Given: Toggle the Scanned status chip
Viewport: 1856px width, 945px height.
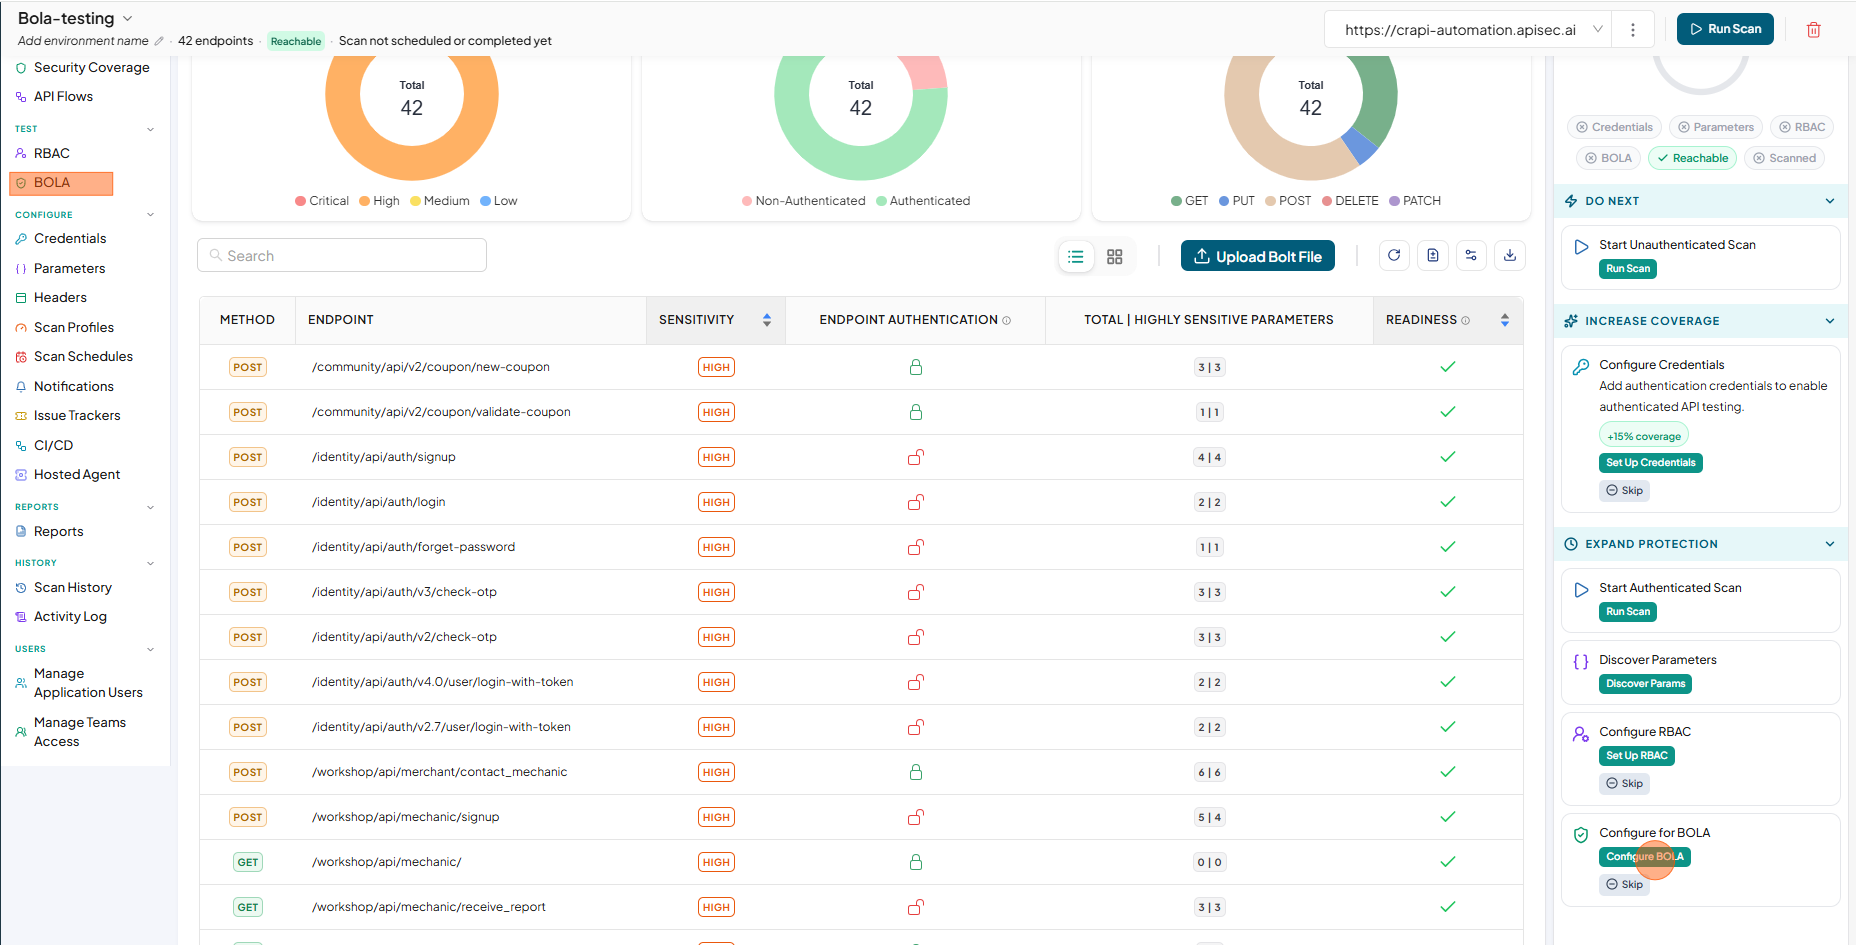Looking at the screenshot, I should pyautogui.click(x=1784, y=158).
